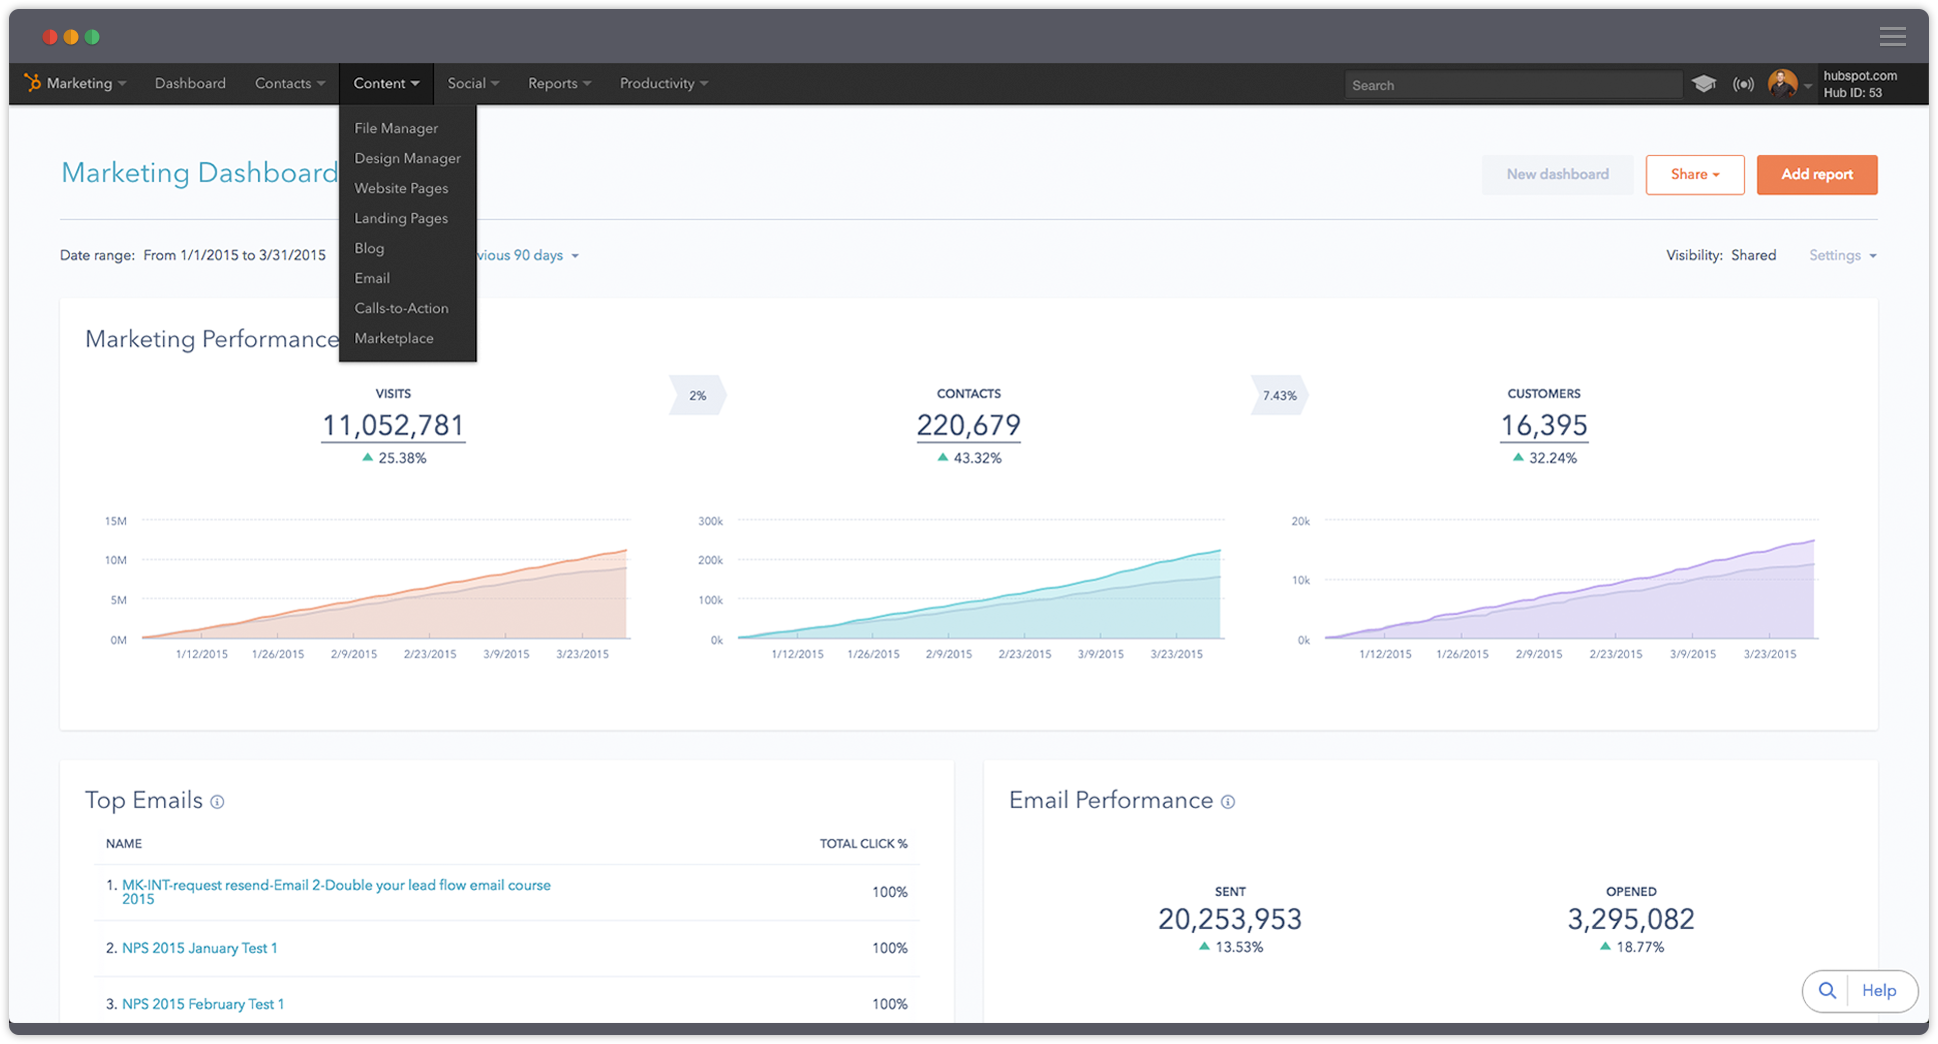
Task: Open Landing Pages from menu
Action: [401, 218]
